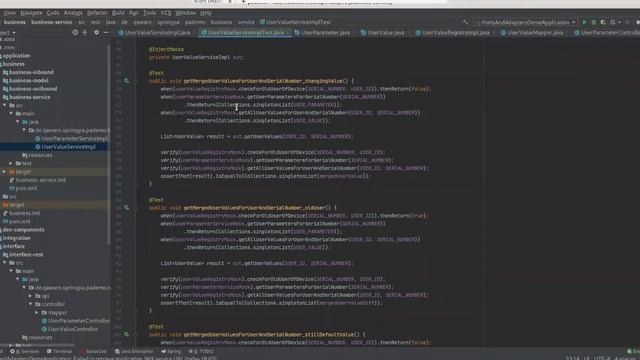Click business-service breadcrumb in navigation bar
640x360 pixels.
coord(51,22)
